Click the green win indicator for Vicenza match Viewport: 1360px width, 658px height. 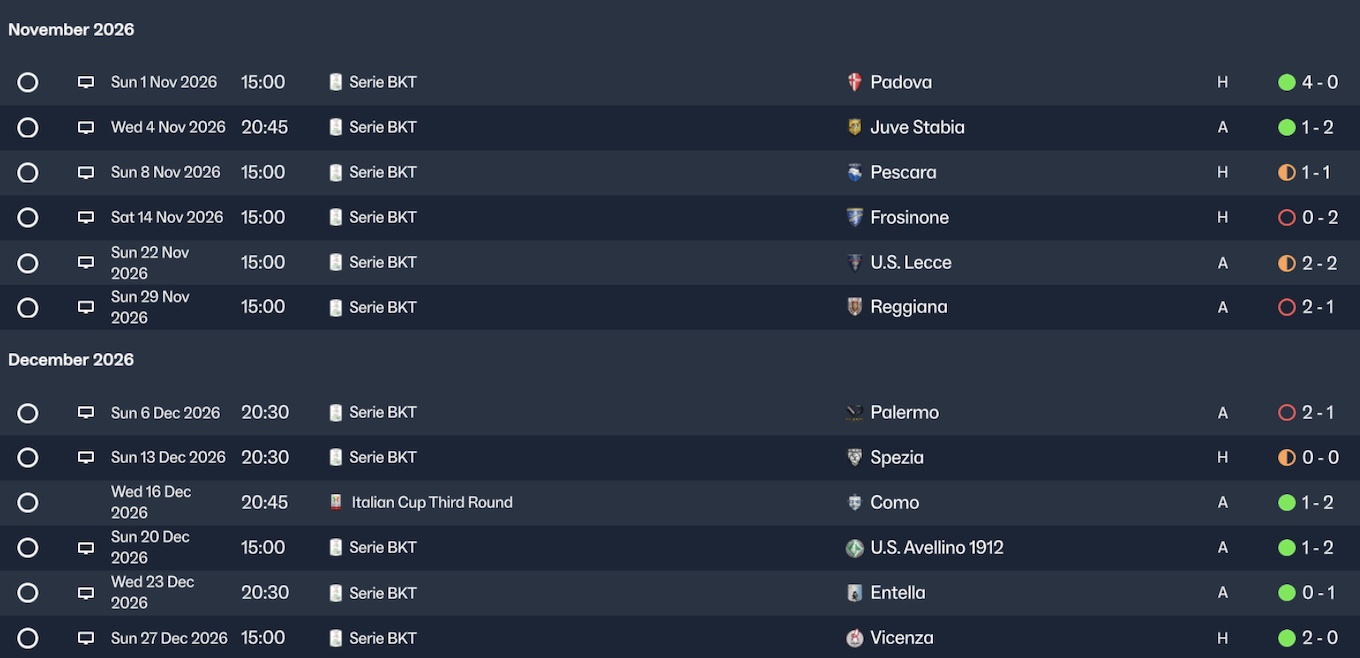coord(1287,638)
